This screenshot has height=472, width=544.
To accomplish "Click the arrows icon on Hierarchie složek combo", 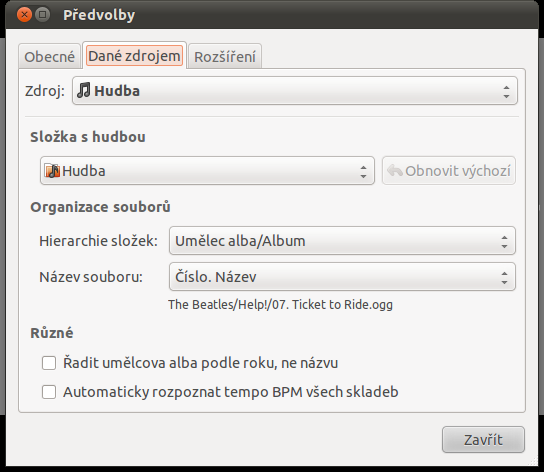I will pyautogui.click(x=504, y=242).
